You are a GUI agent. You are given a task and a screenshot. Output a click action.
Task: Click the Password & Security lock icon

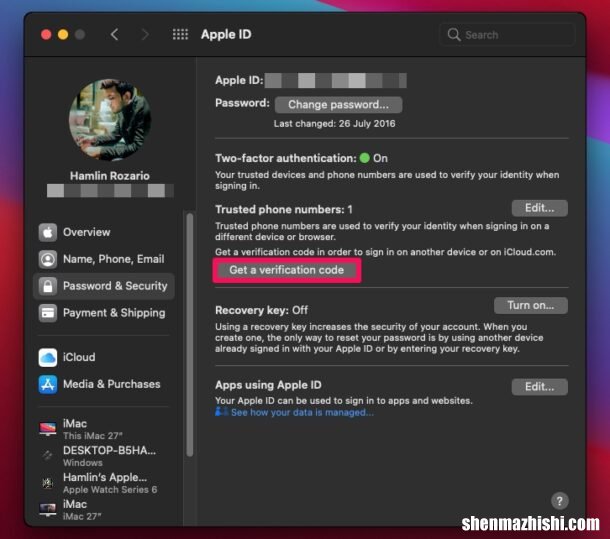click(x=48, y=286)
